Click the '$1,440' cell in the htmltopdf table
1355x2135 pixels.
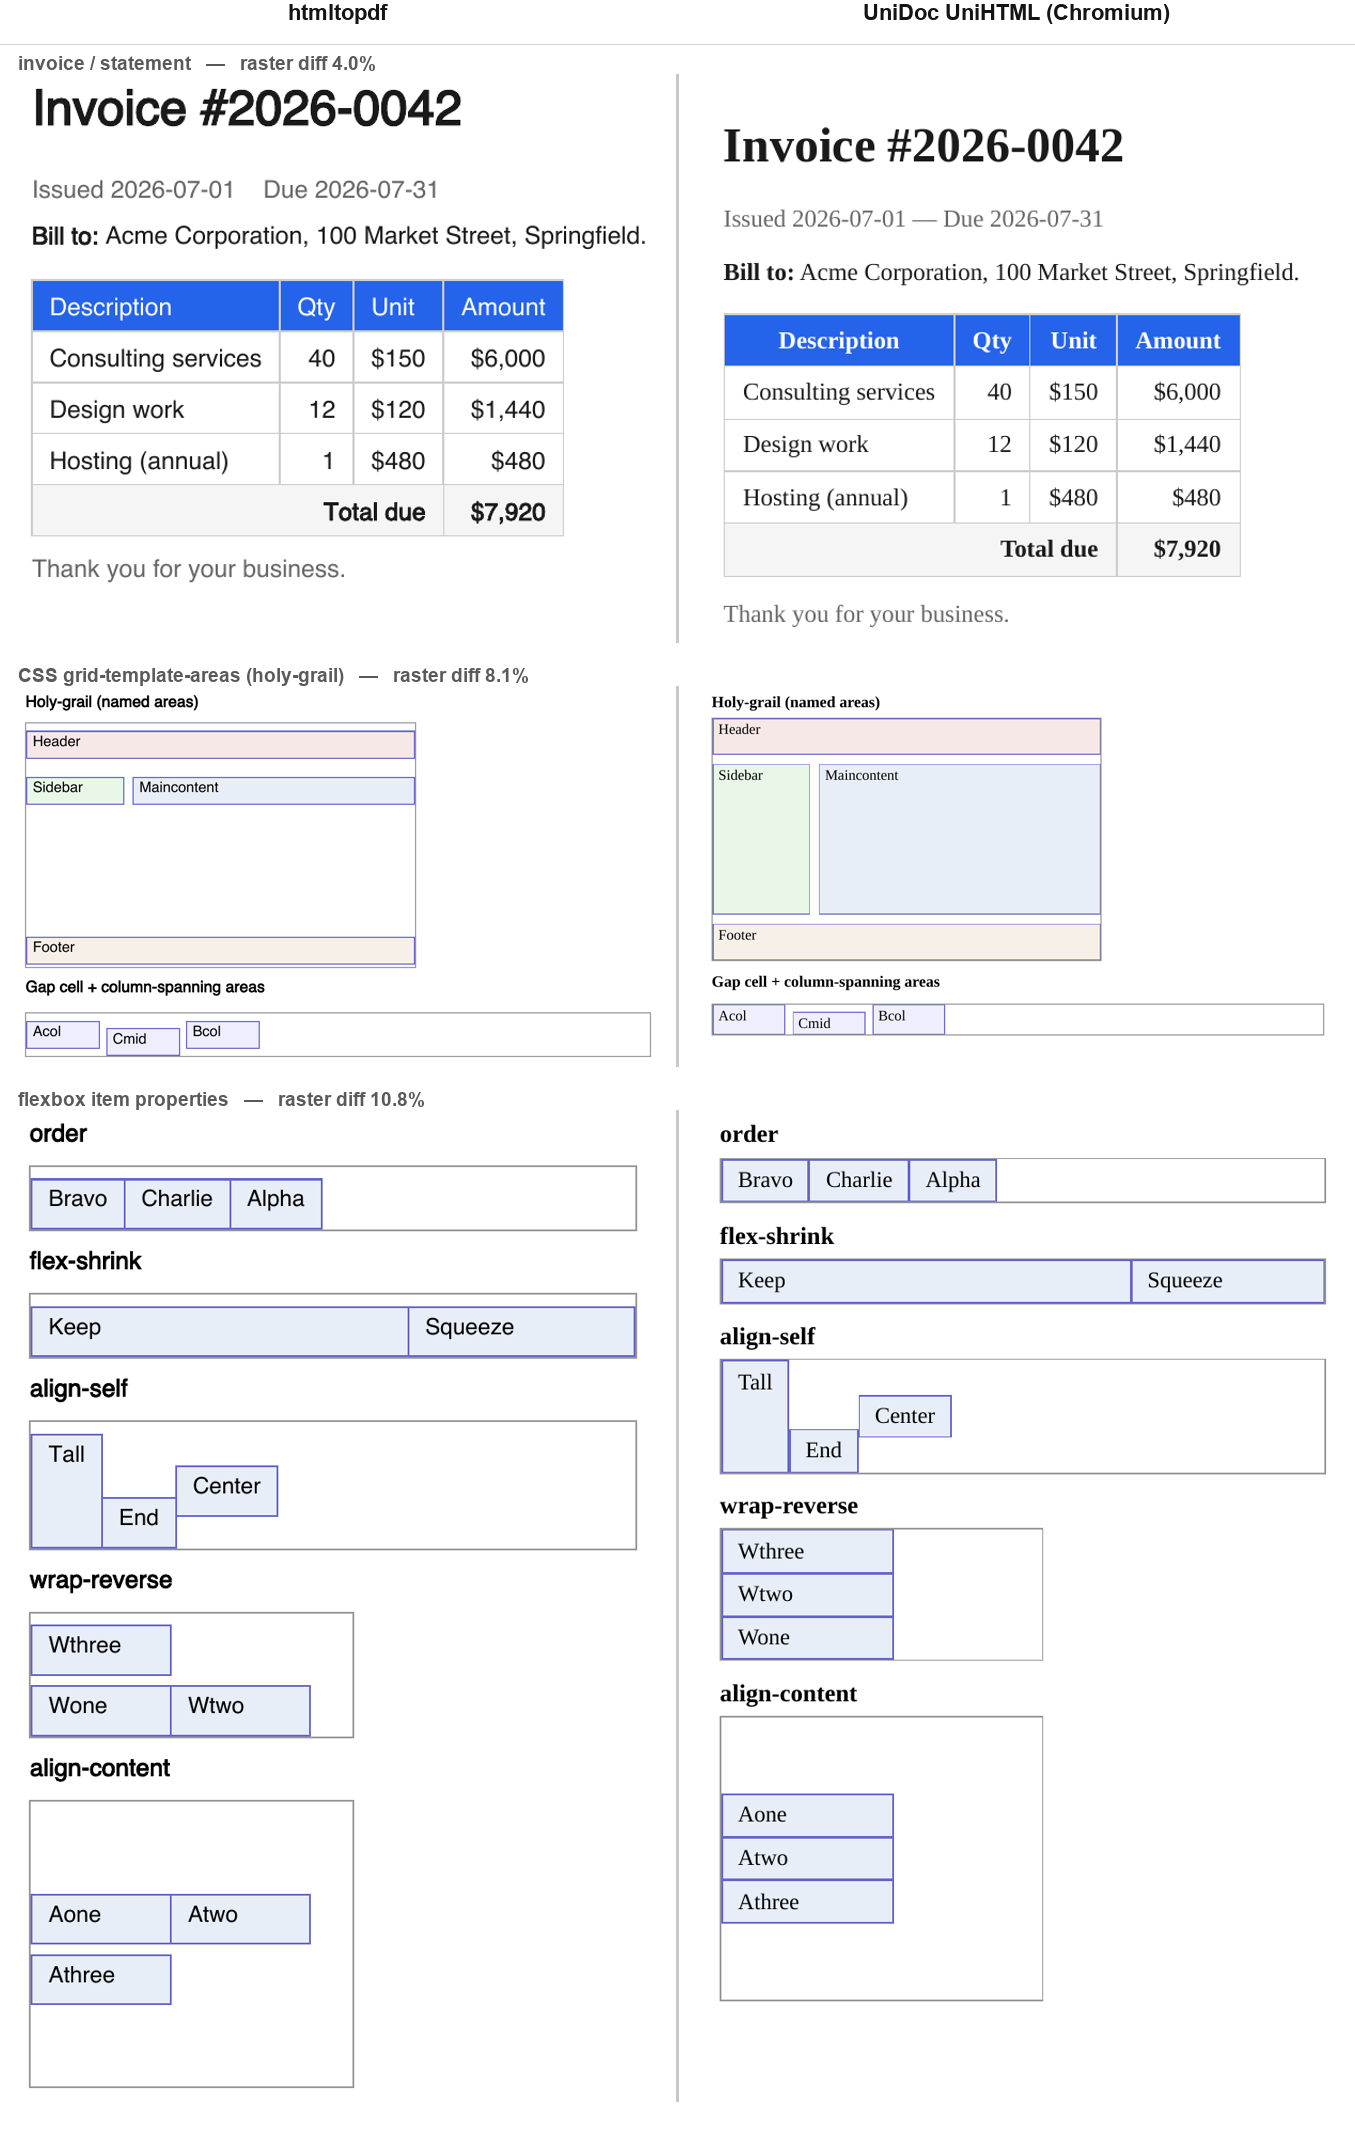click(503, 409)
